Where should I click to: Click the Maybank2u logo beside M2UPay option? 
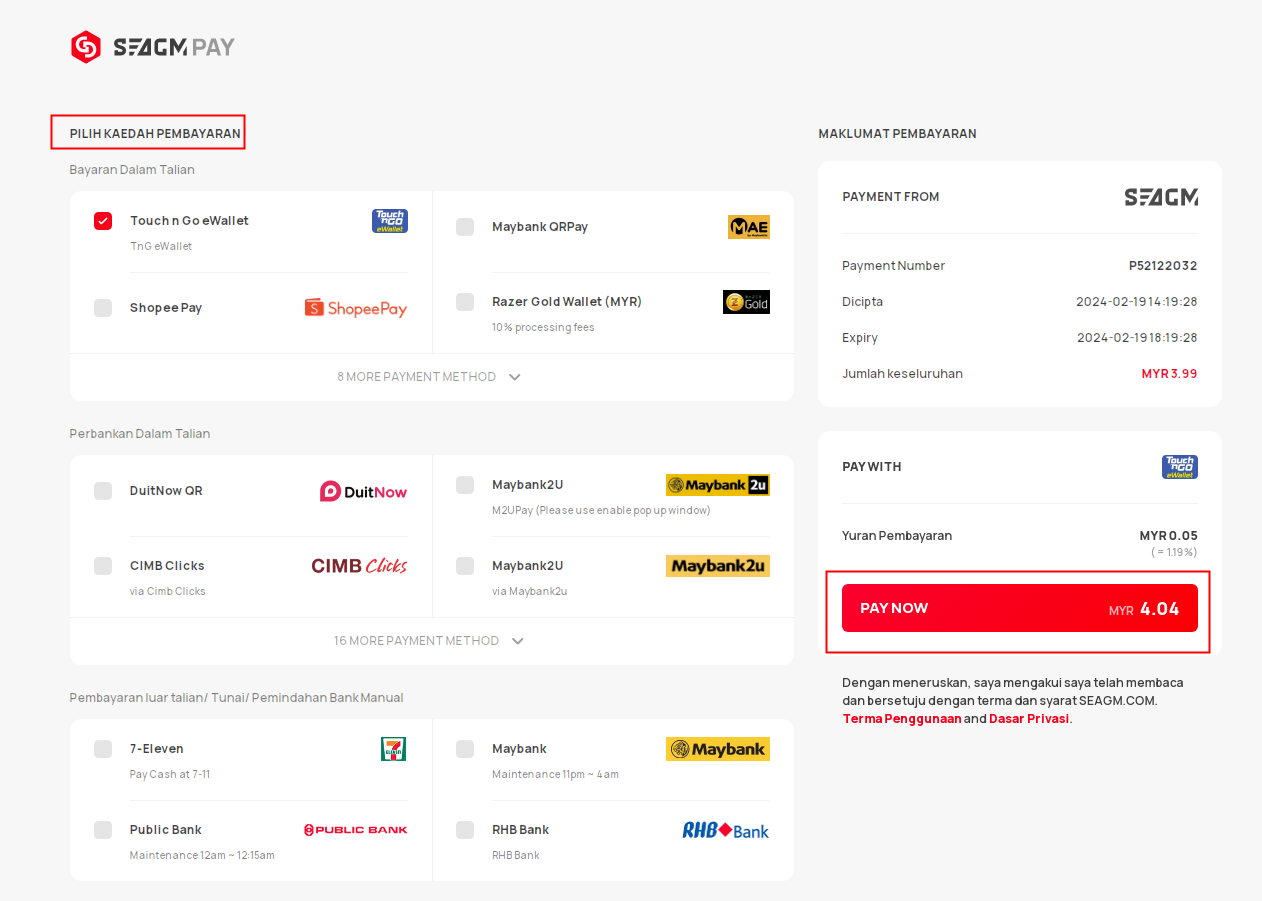718,485
